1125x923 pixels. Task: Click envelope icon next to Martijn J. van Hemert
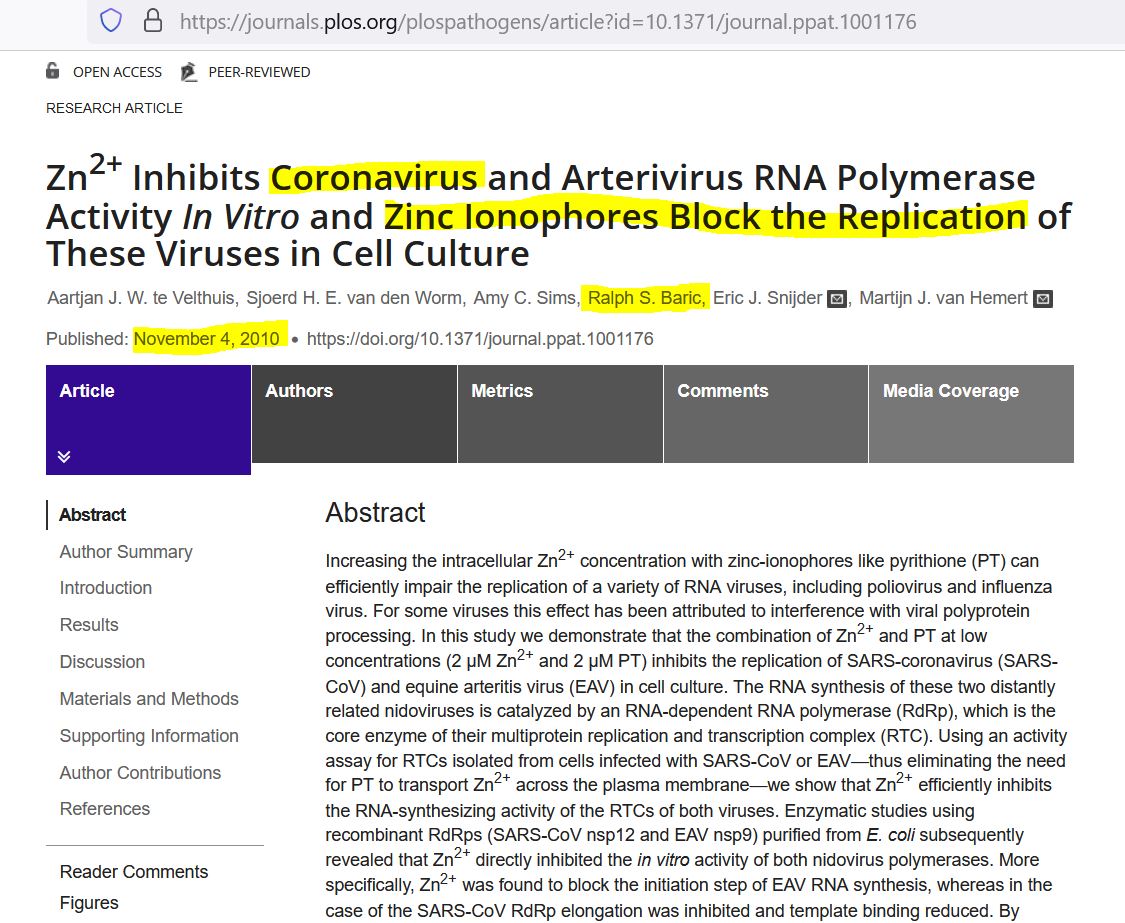coord(1042,299)
